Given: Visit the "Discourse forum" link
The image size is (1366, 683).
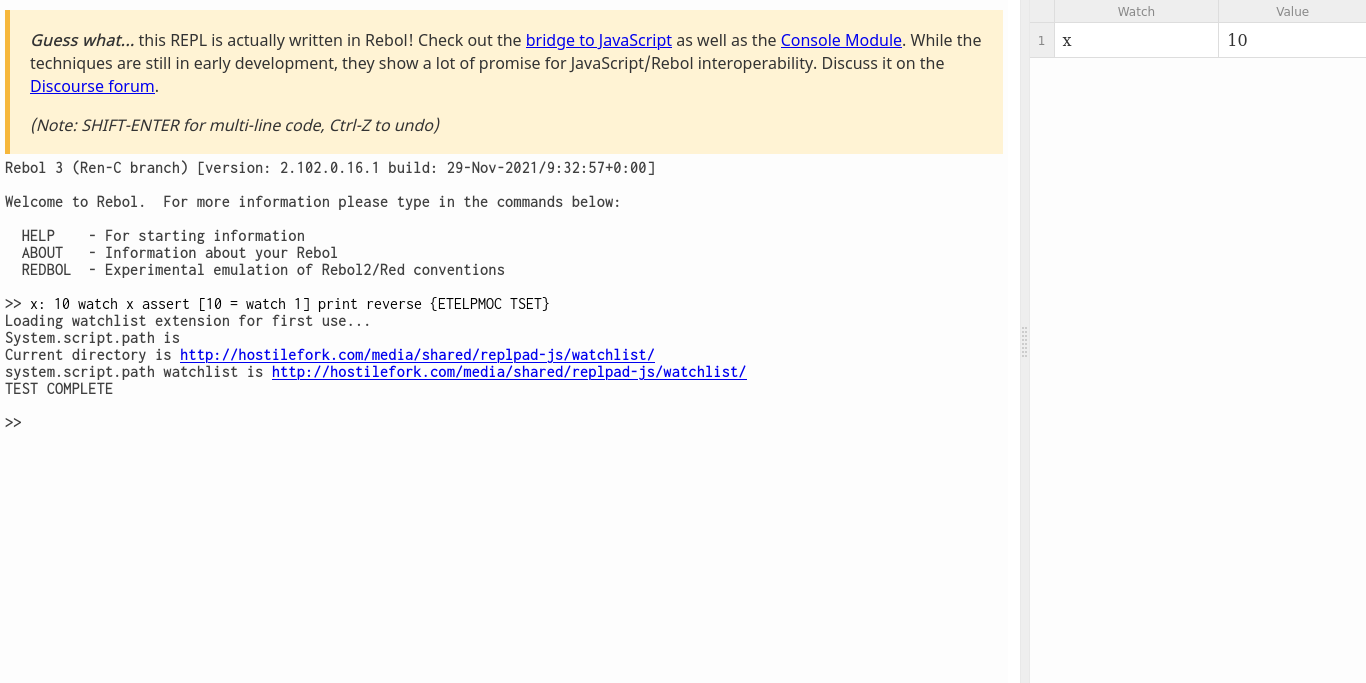Looking at the screenshot, I should pyautogui.click(x=92, y=86).
